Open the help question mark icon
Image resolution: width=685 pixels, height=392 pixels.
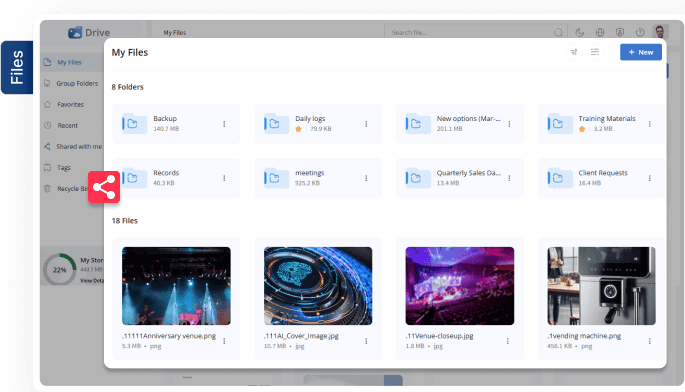pos(640,32)
